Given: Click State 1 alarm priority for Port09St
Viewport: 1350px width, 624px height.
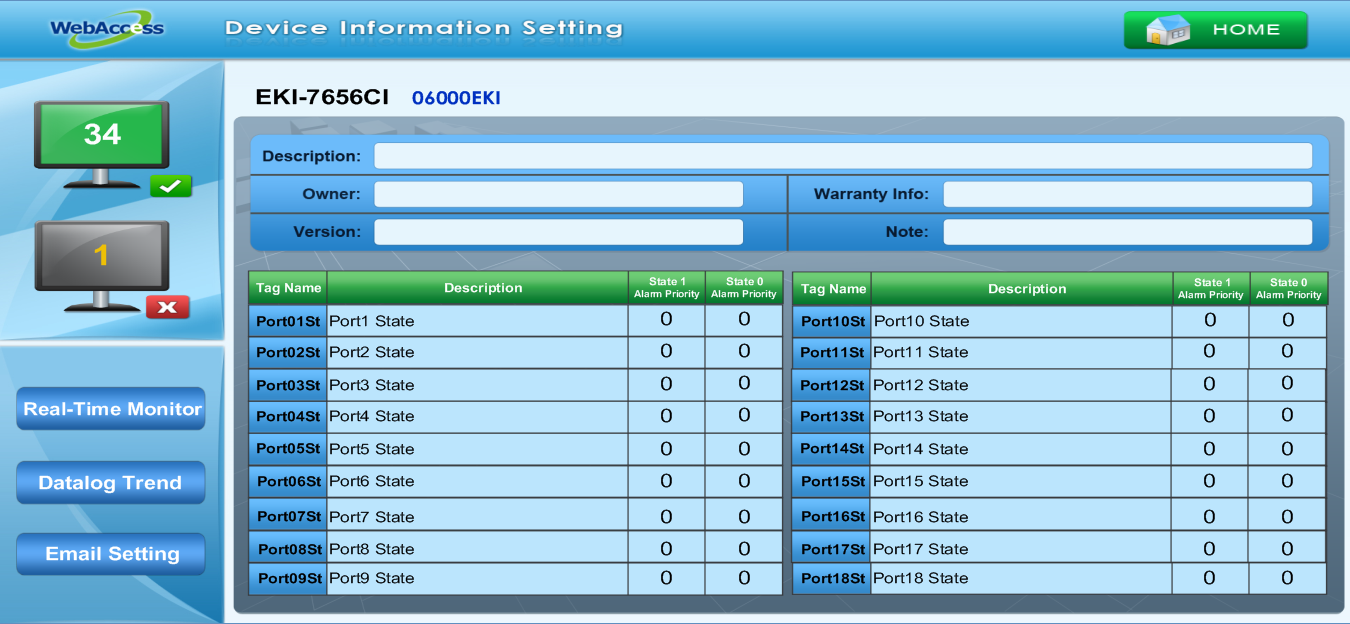Looking at the screenshot, I should pos(666,578).
